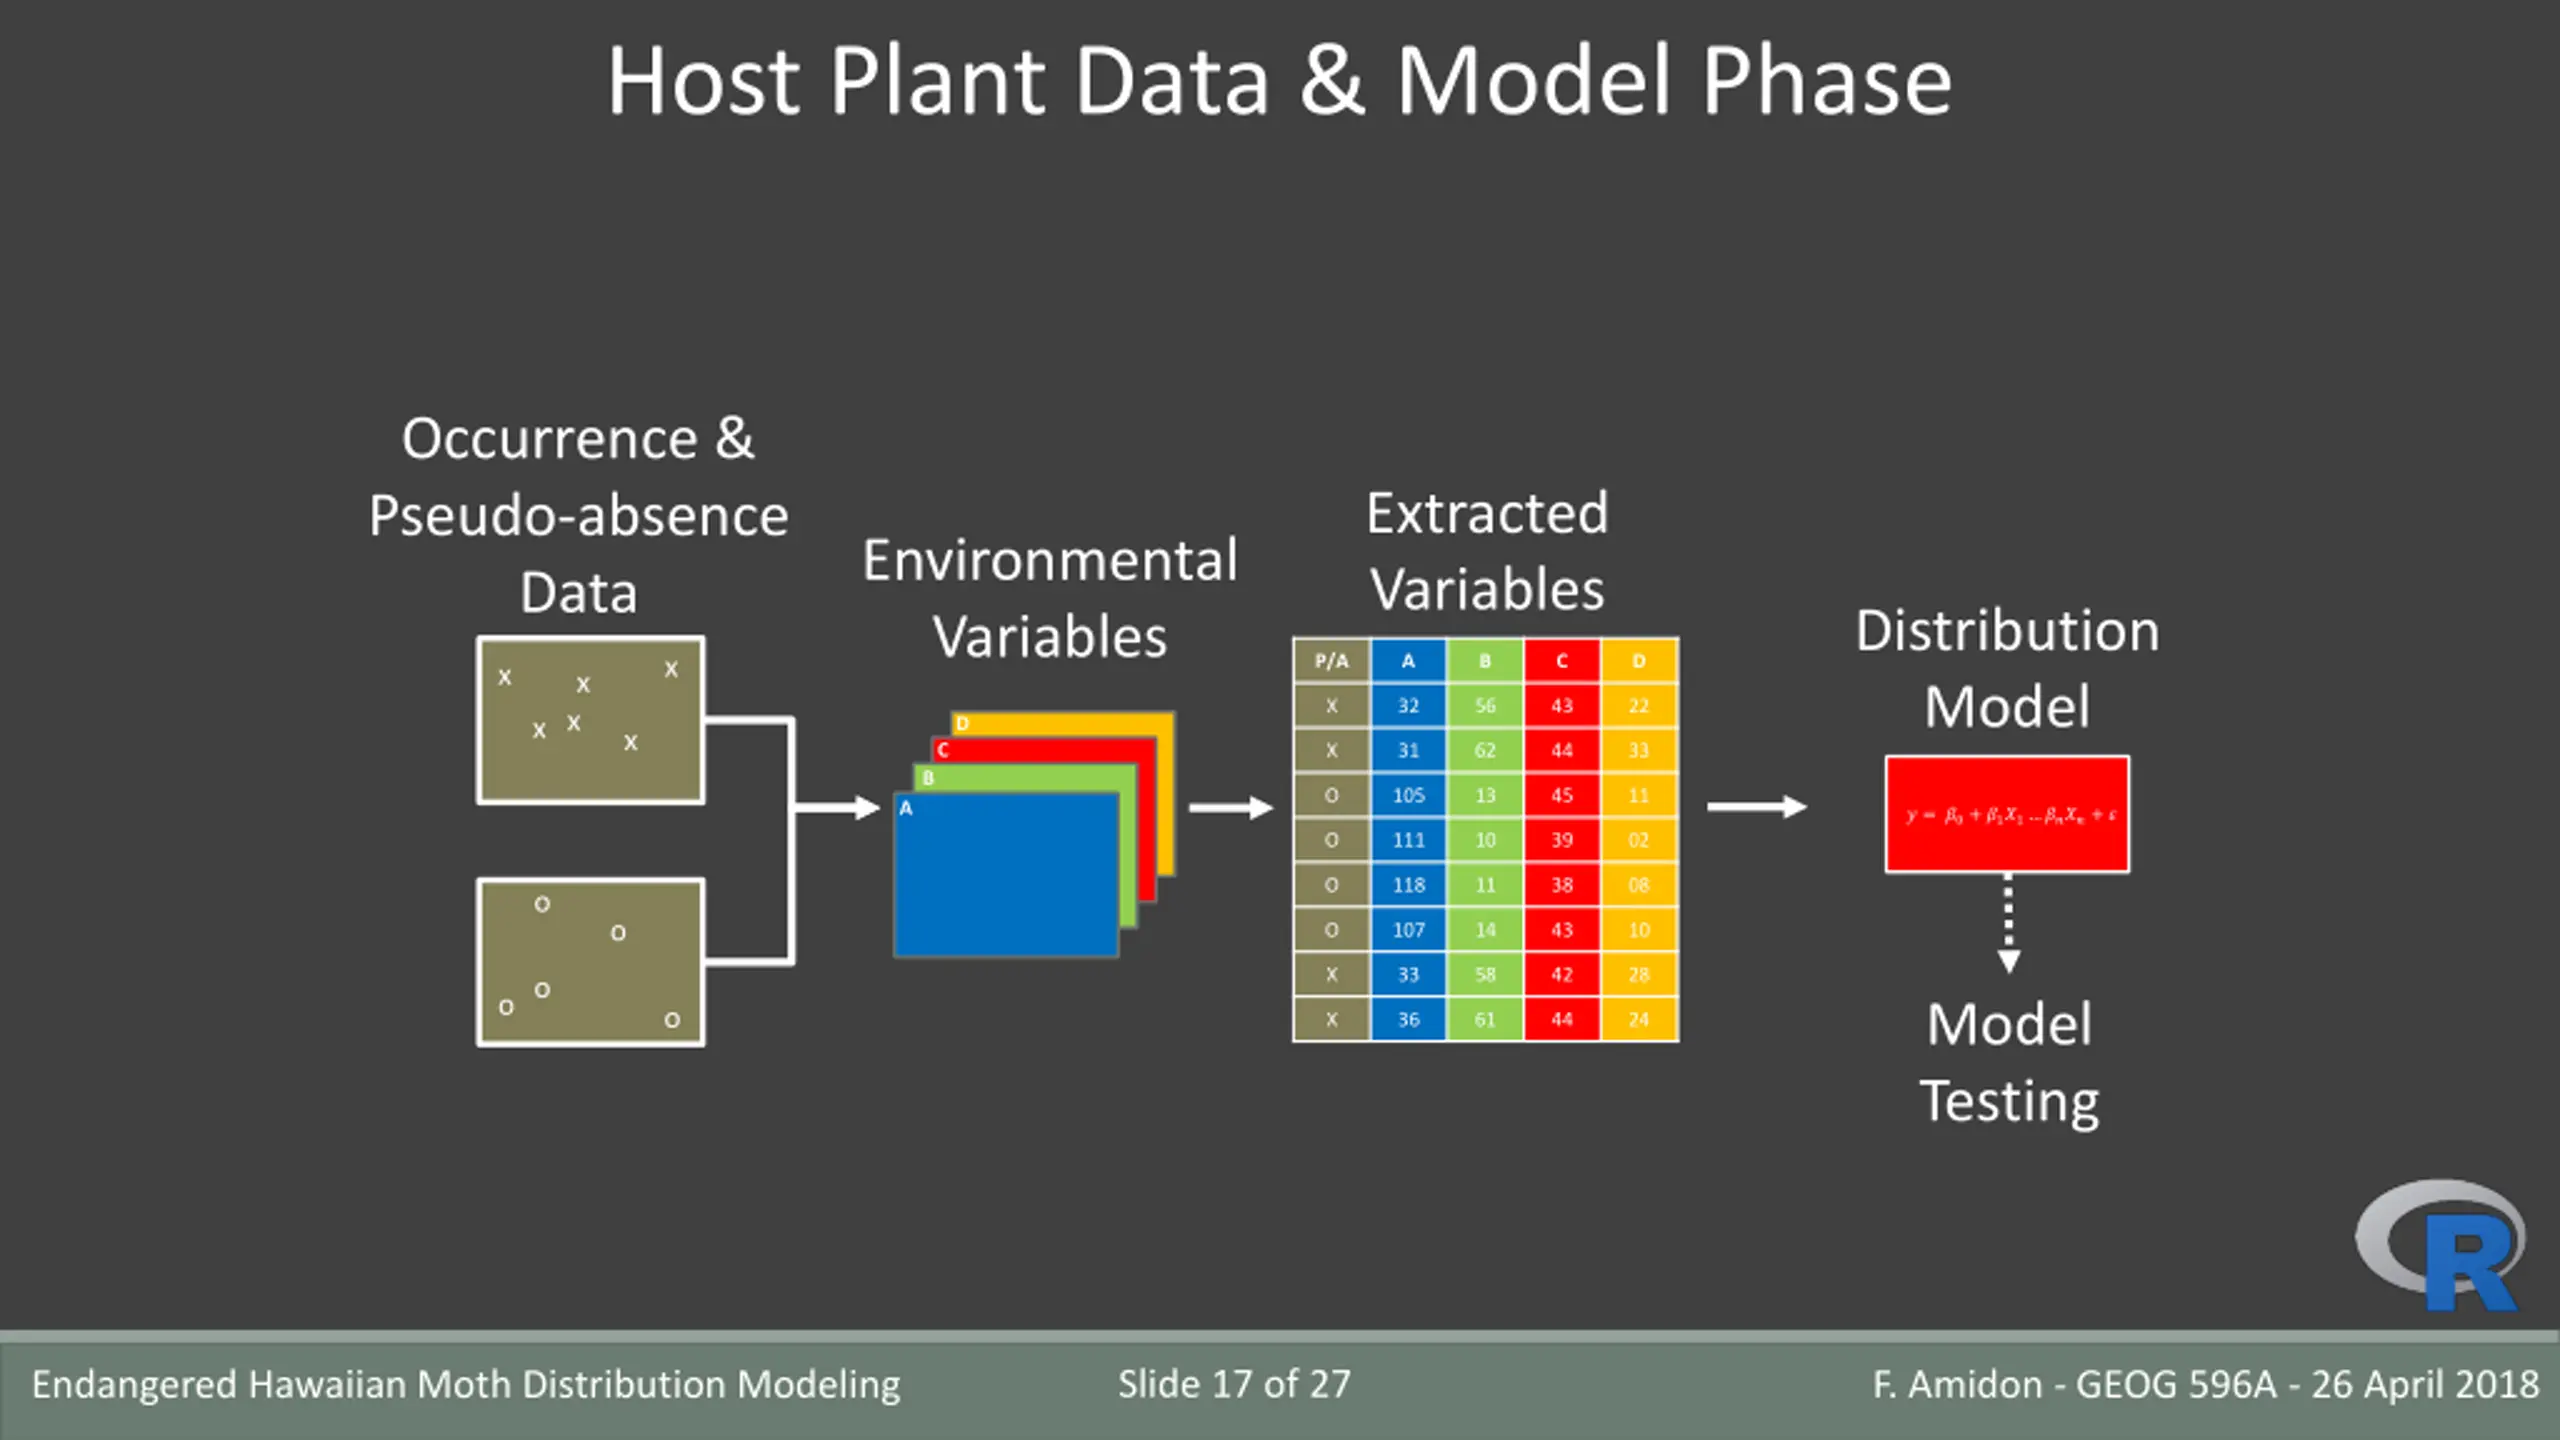Select the blue layer card labeled A

[1006, 875]
